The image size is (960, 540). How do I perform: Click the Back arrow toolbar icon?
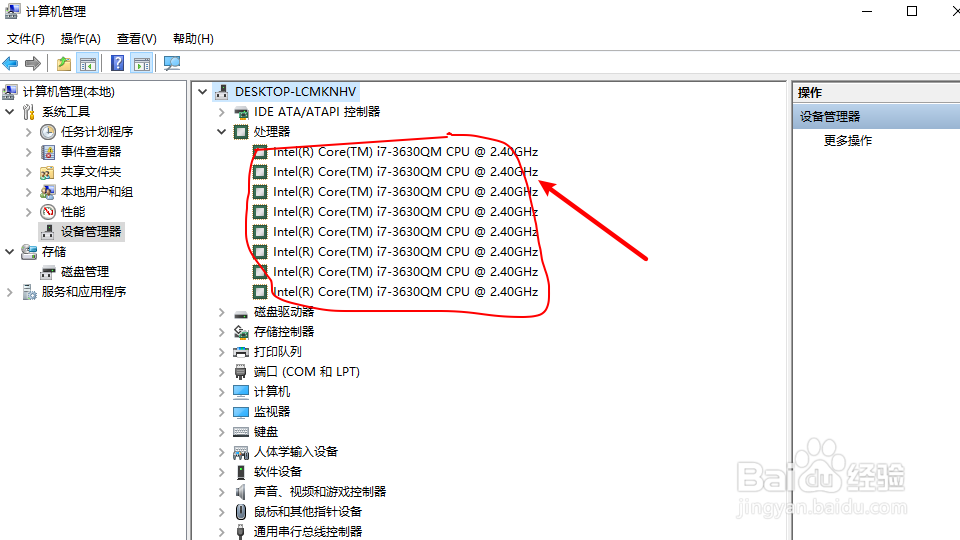pyautogui.click(x=10, y=63)
